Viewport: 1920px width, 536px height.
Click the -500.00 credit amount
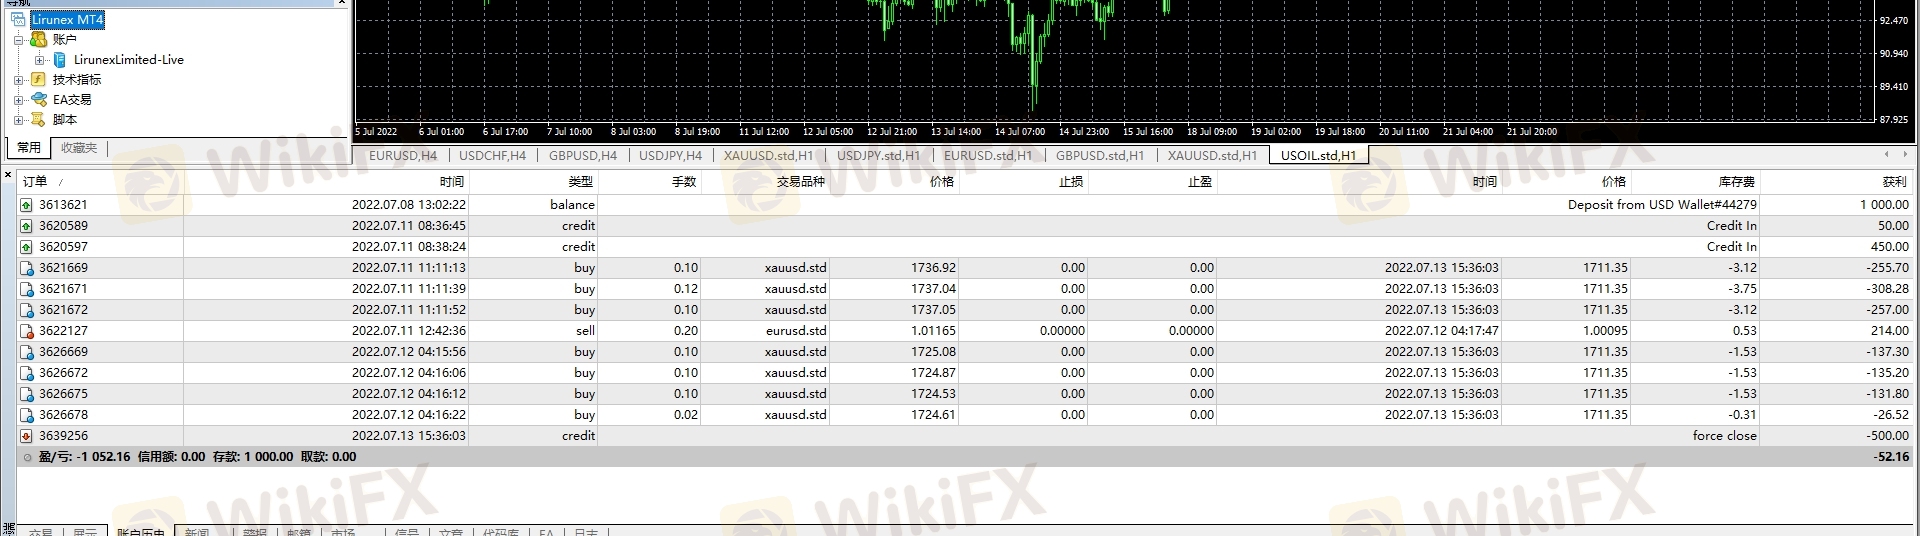coord(1888,436)
